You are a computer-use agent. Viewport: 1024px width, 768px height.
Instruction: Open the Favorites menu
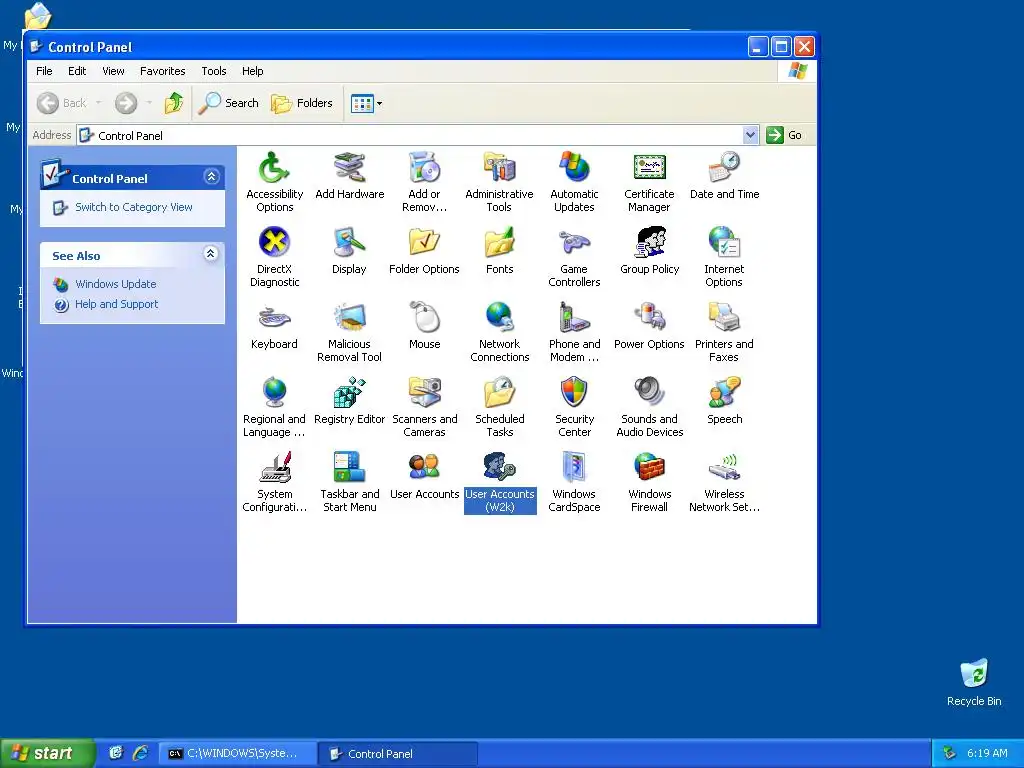coord(163,71)
